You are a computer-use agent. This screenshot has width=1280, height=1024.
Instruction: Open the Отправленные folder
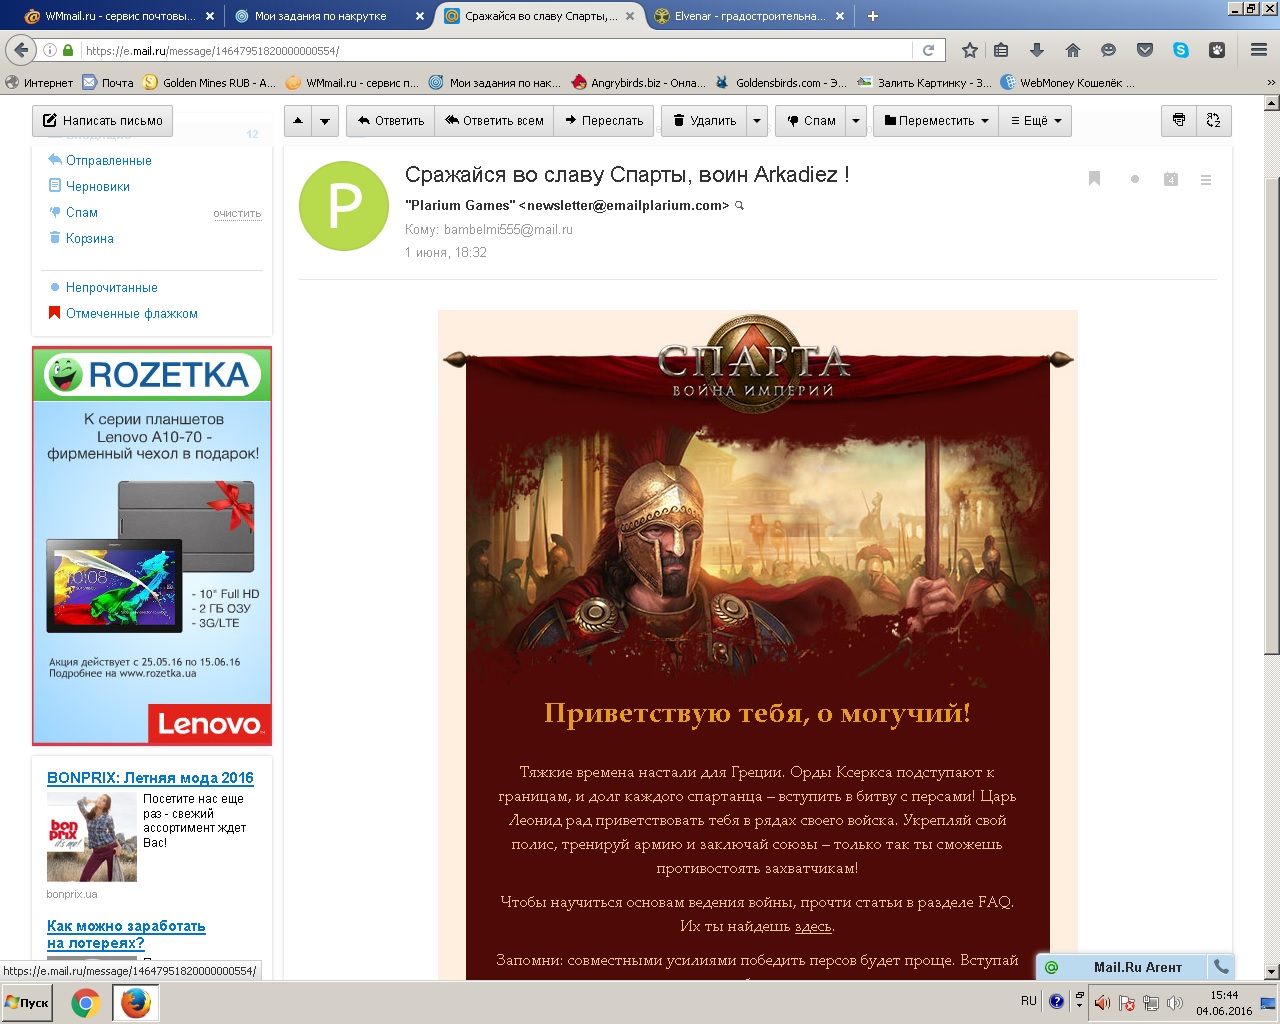point(108,160)
